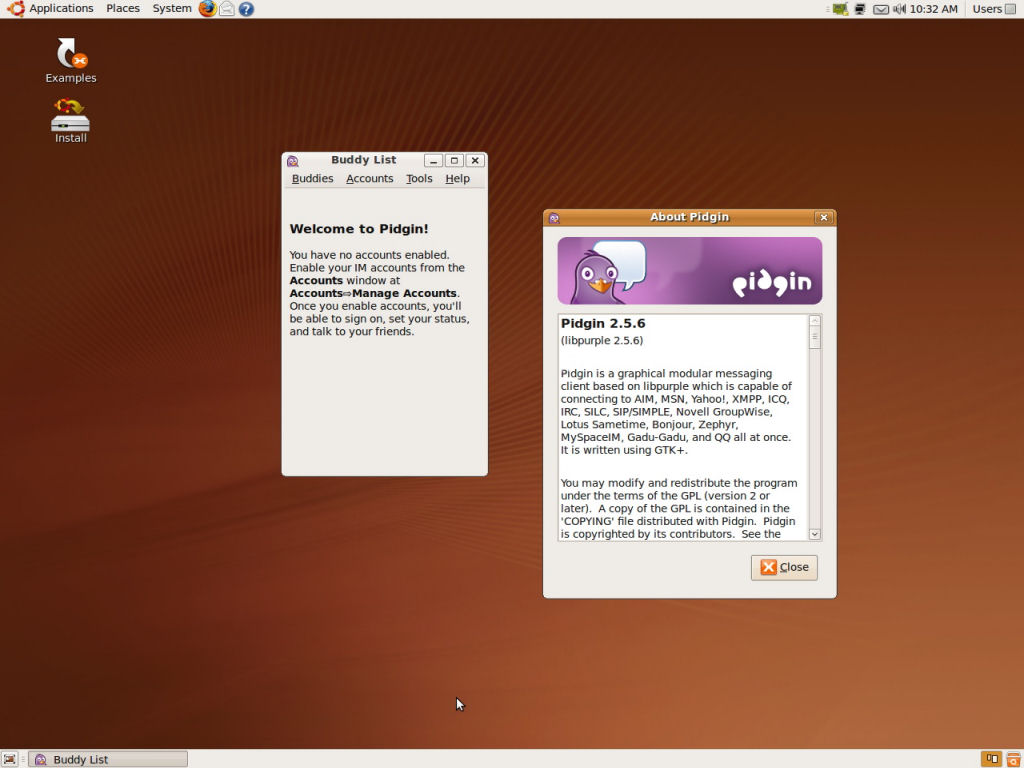
Task: Open the Places menu
Action: [122, 9]
